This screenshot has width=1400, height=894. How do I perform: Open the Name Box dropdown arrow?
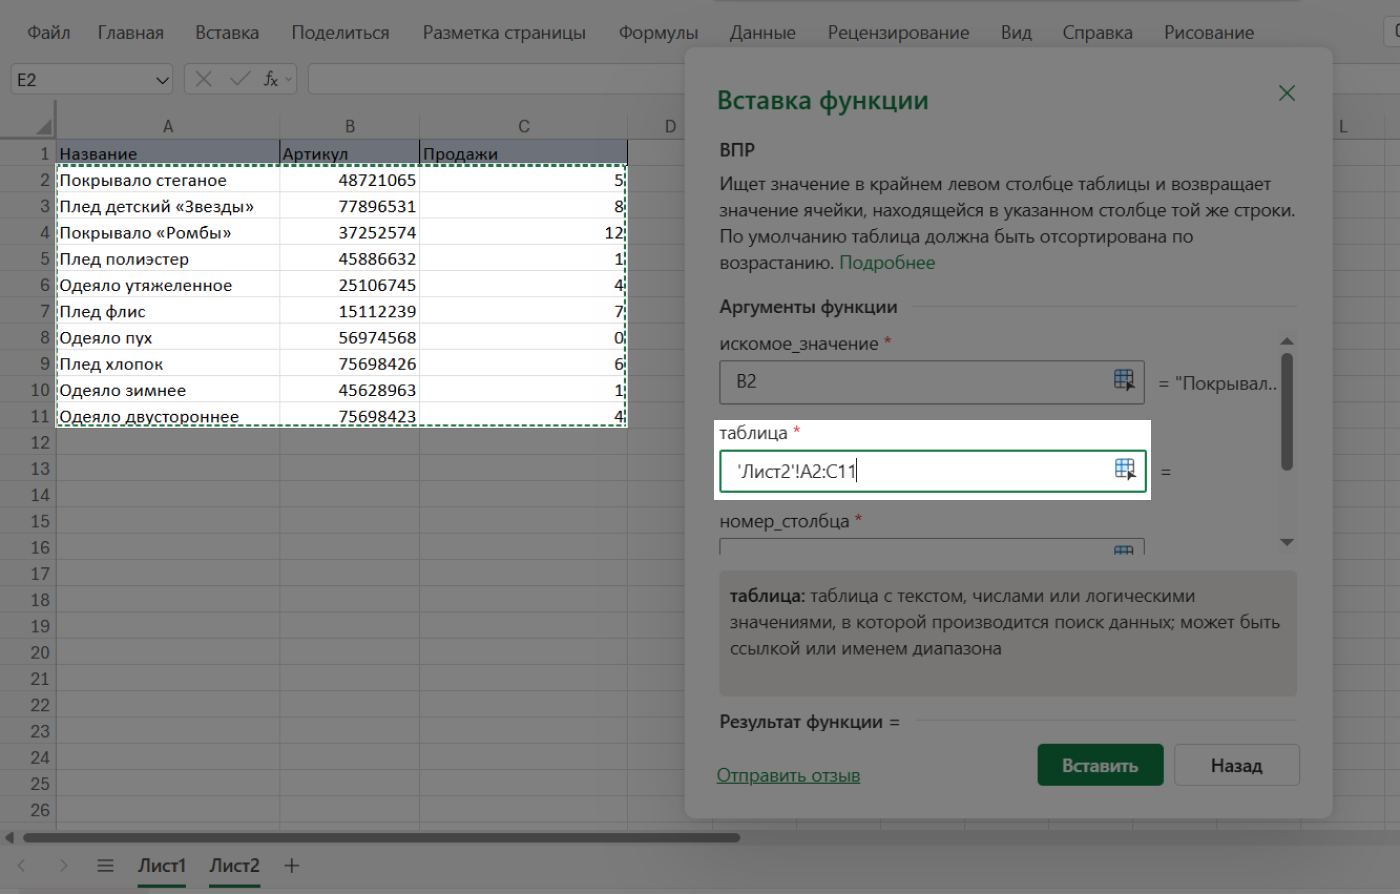pyautogui.click(x=160, y=78)
